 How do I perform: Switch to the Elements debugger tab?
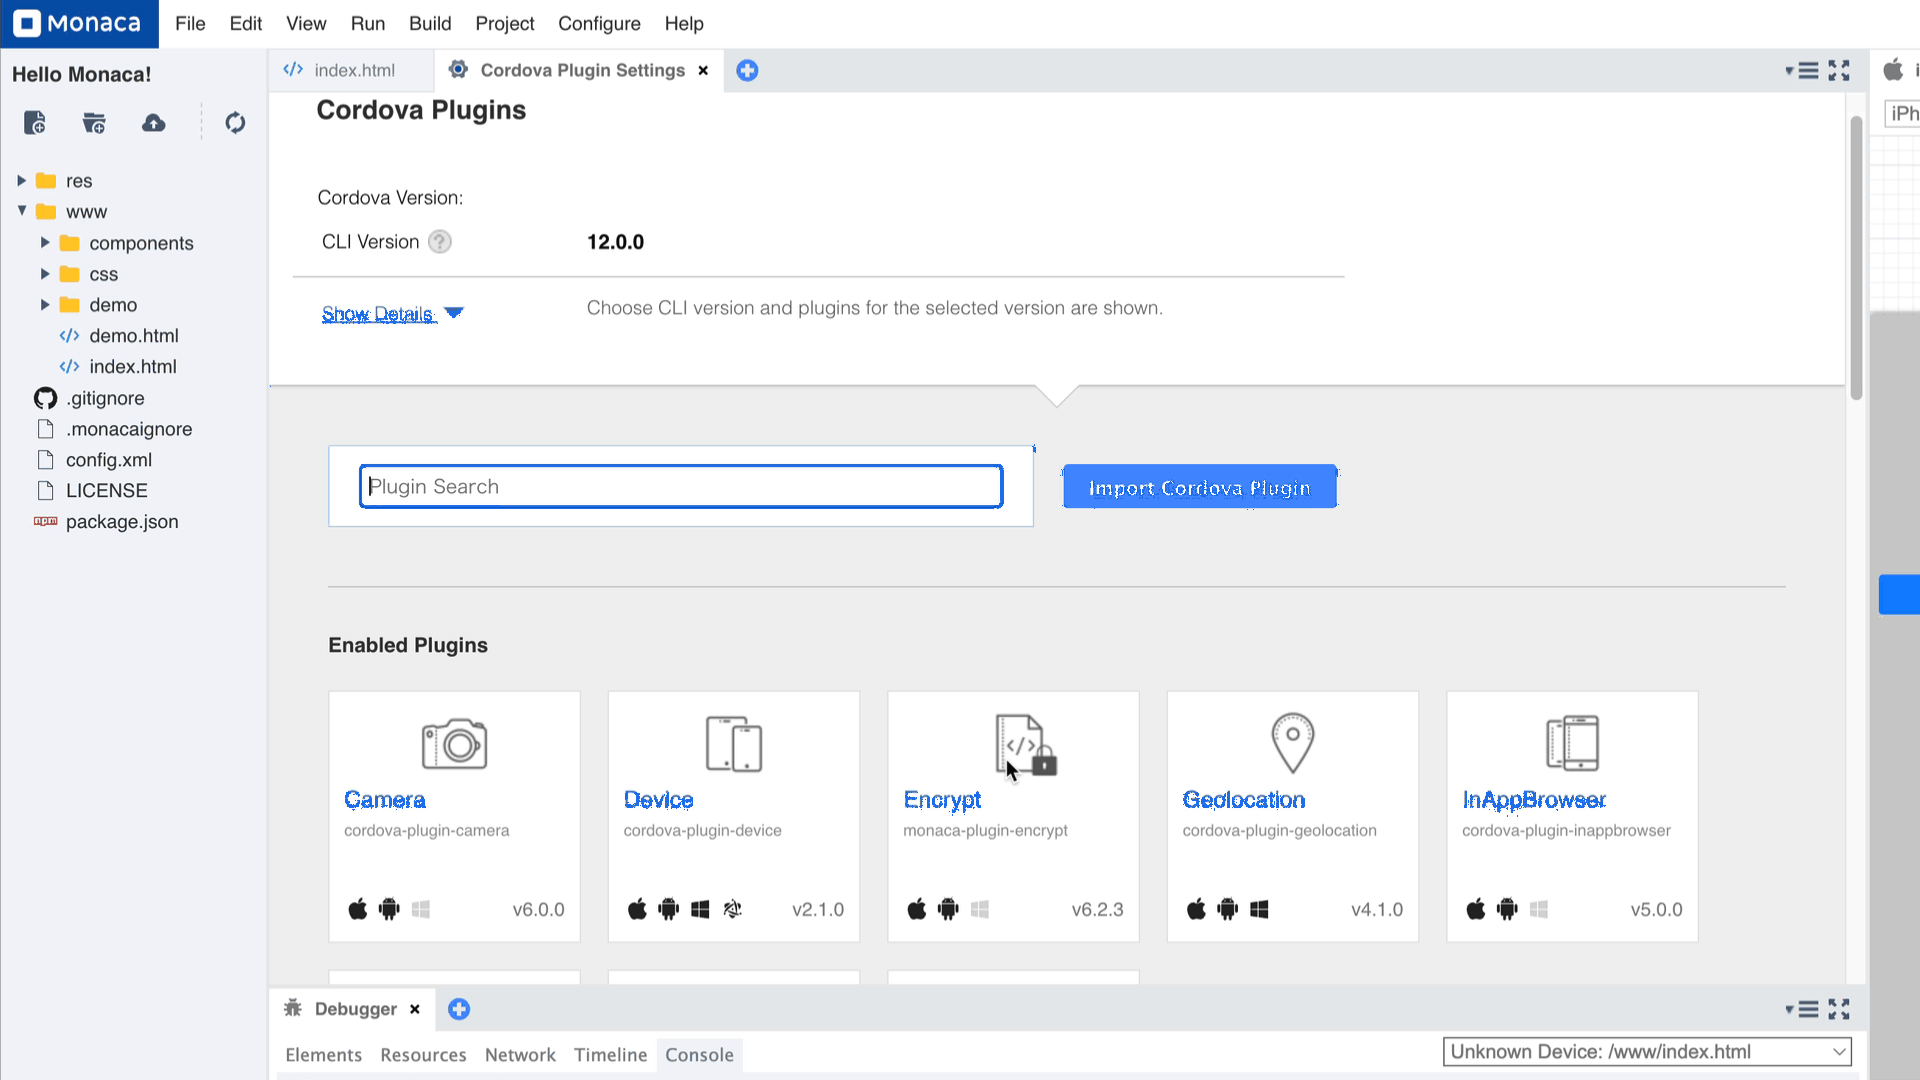coord(323,1055)
